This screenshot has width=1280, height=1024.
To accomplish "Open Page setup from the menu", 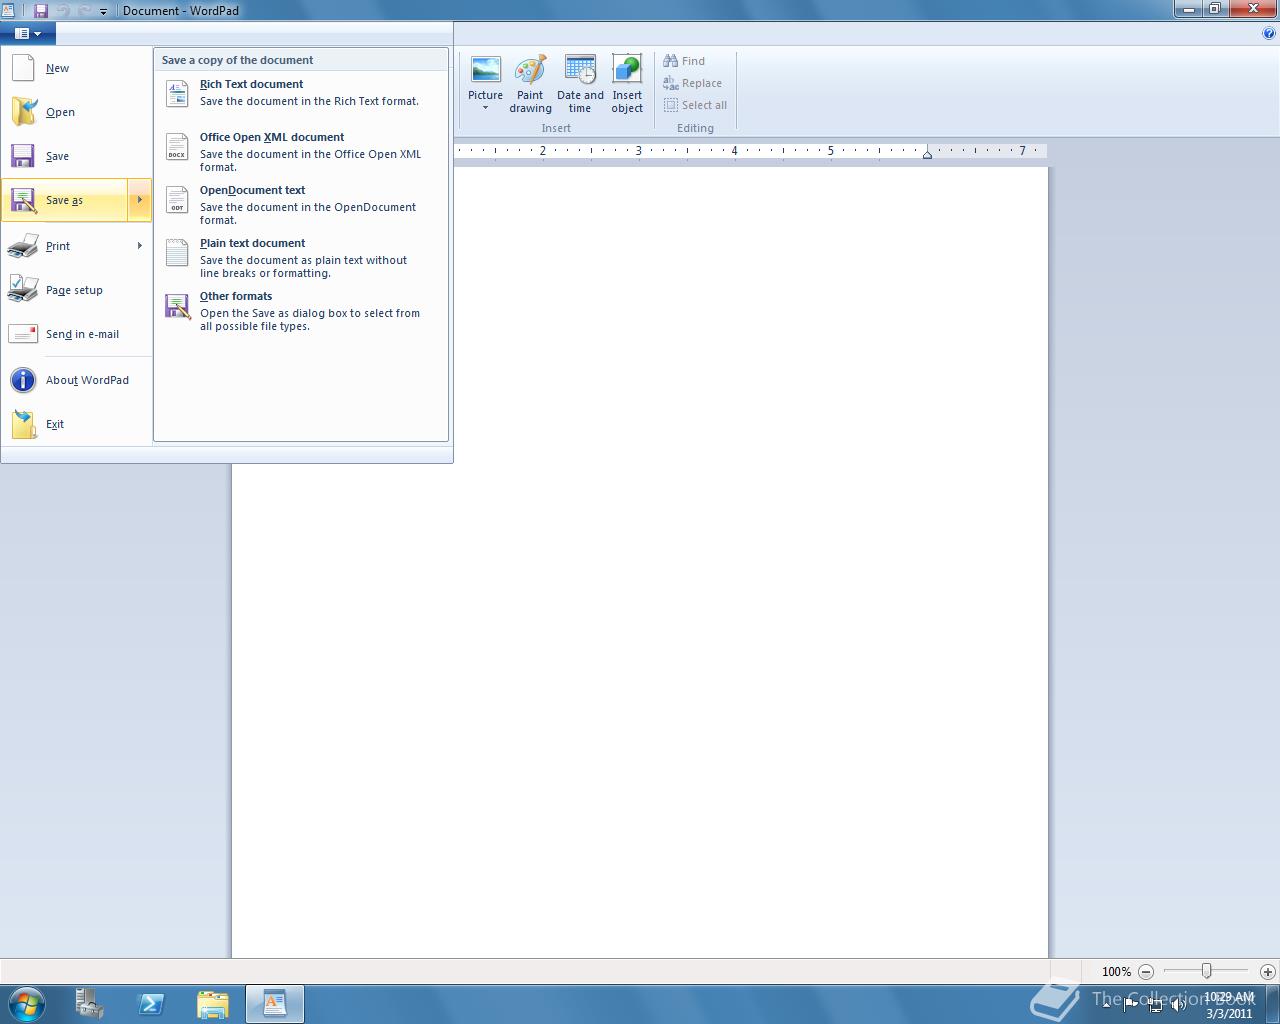I will point(76,290).
